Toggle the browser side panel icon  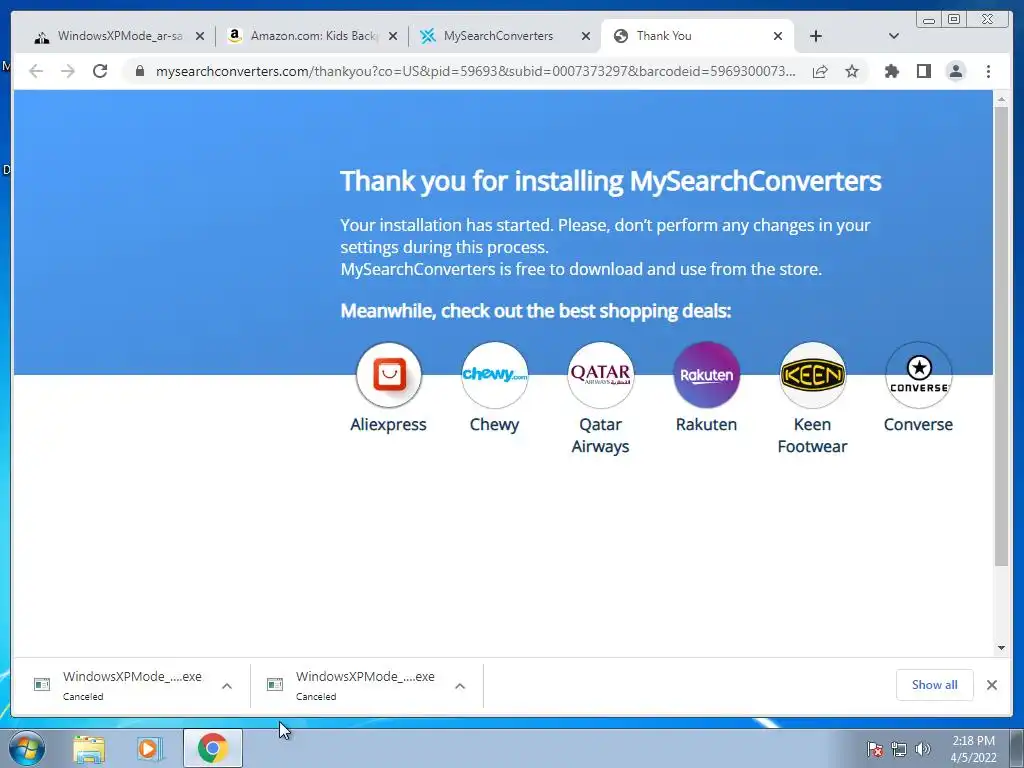pos(923,71)
